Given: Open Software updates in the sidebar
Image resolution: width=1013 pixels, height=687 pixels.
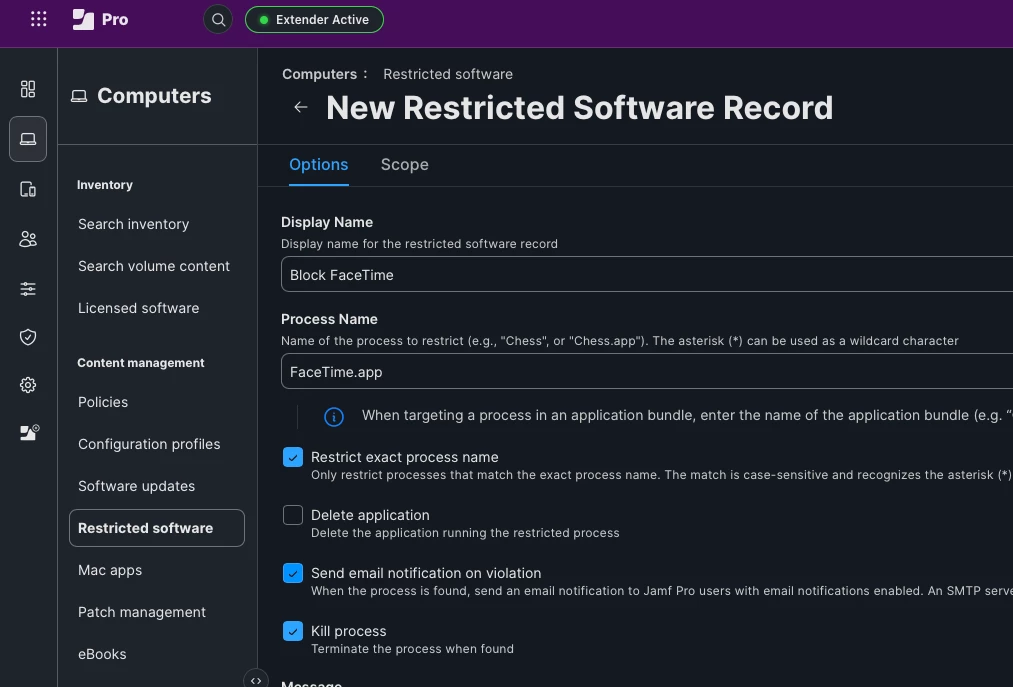Looking at the screenshot, I should 136,486.
